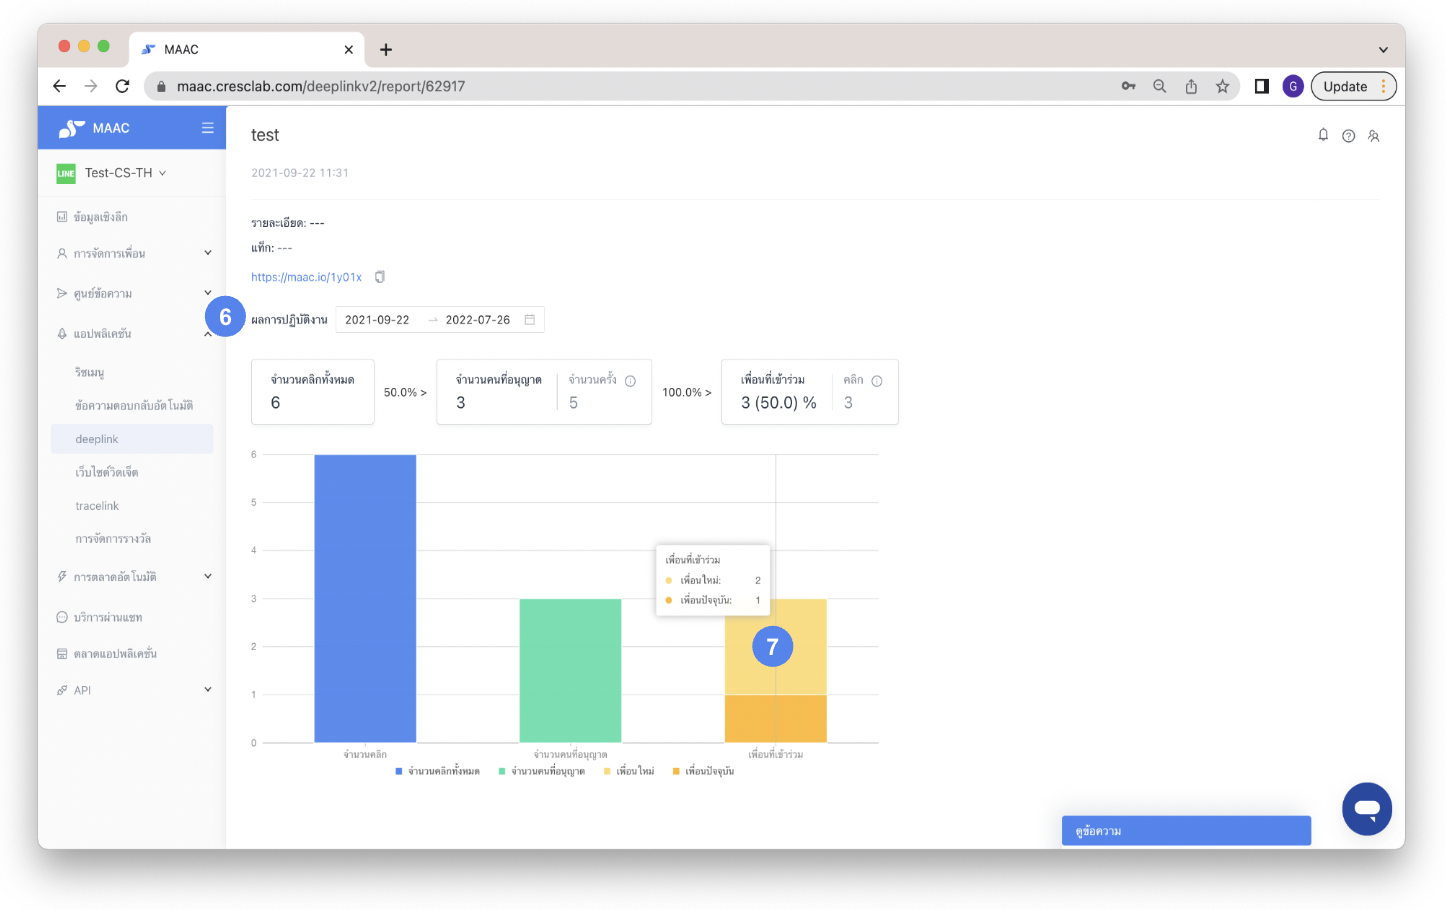
Task: Select deeplink in the sidebar
Action: point(97,439)
